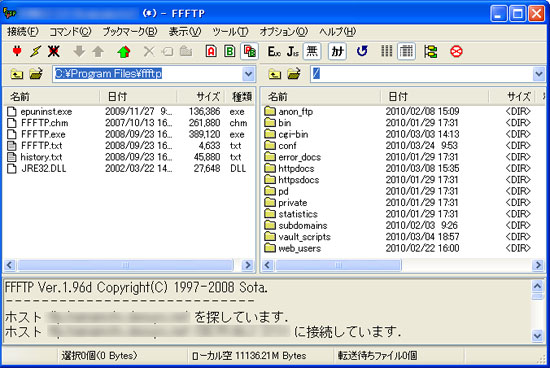Viewport: 550px width, 368px height.
Task: Set host kanji code to EUC
Action: pos(274,52)
